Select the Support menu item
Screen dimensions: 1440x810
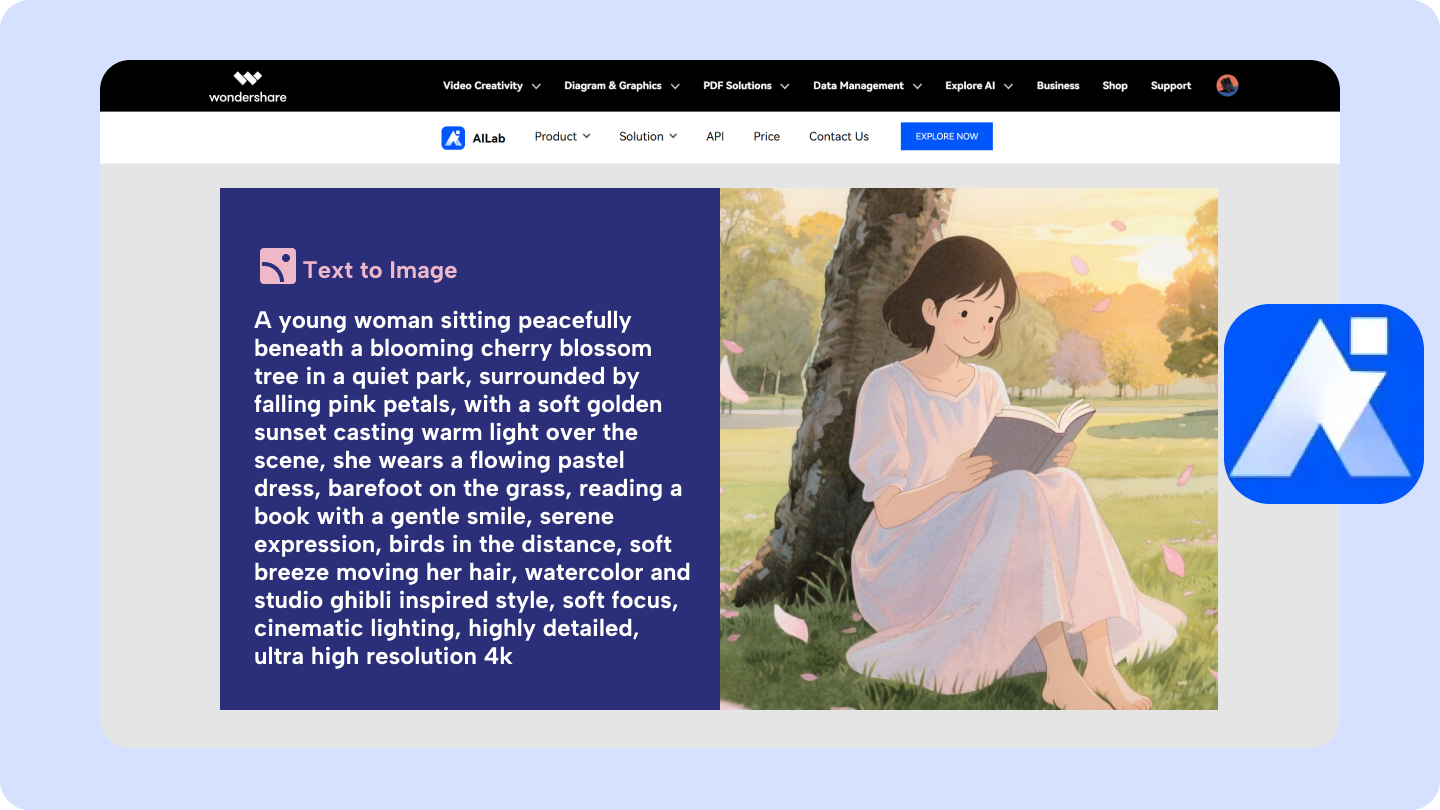(x=1170, y=86)
